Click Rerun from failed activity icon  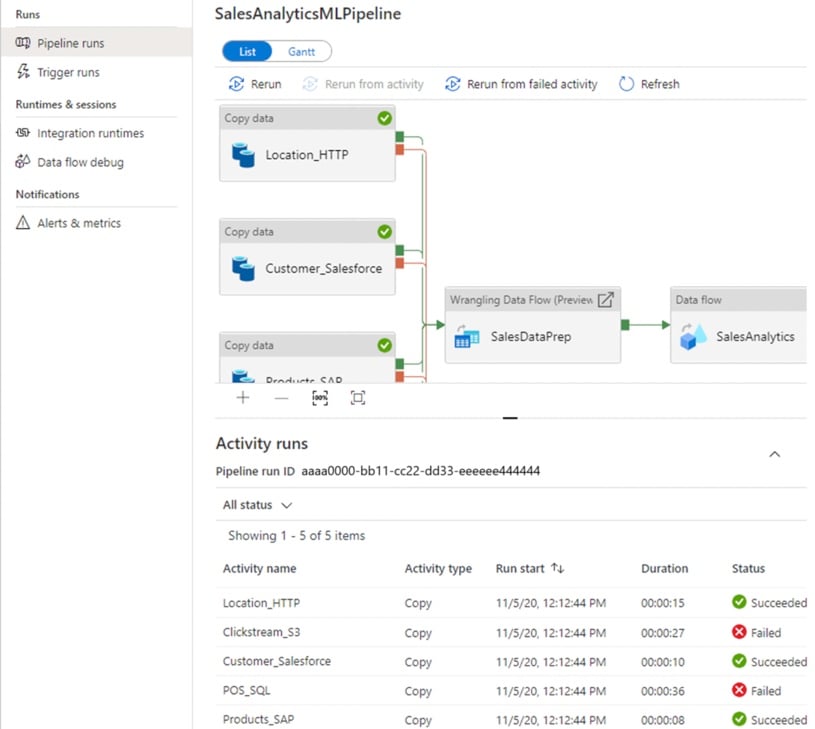click(453, 84)
